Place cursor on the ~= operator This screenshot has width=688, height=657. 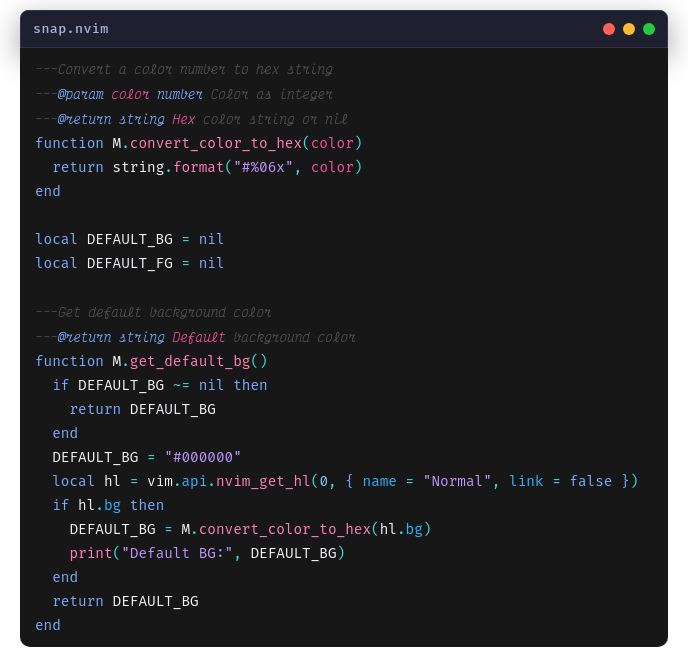[x=181, y=385]
